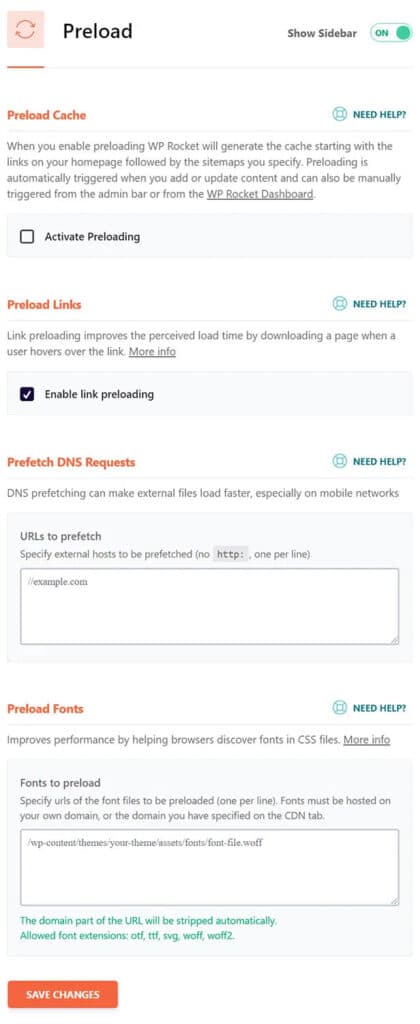The width and height of the screenshot is (420, 1024).
Task: Click the lifebuoy icon beside Preload Fonts
Action: click(339, 708)
